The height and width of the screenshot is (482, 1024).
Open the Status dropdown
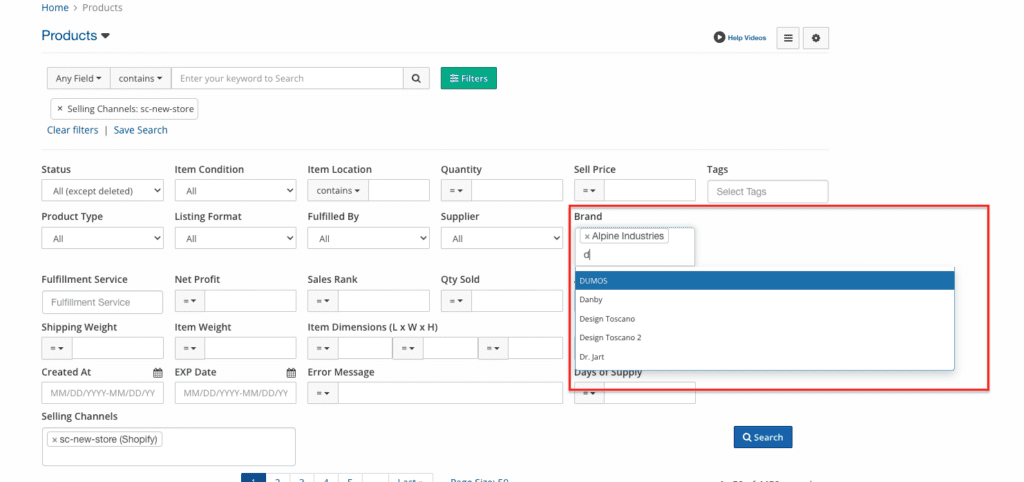pyautogui.click(x=102, y=191)
